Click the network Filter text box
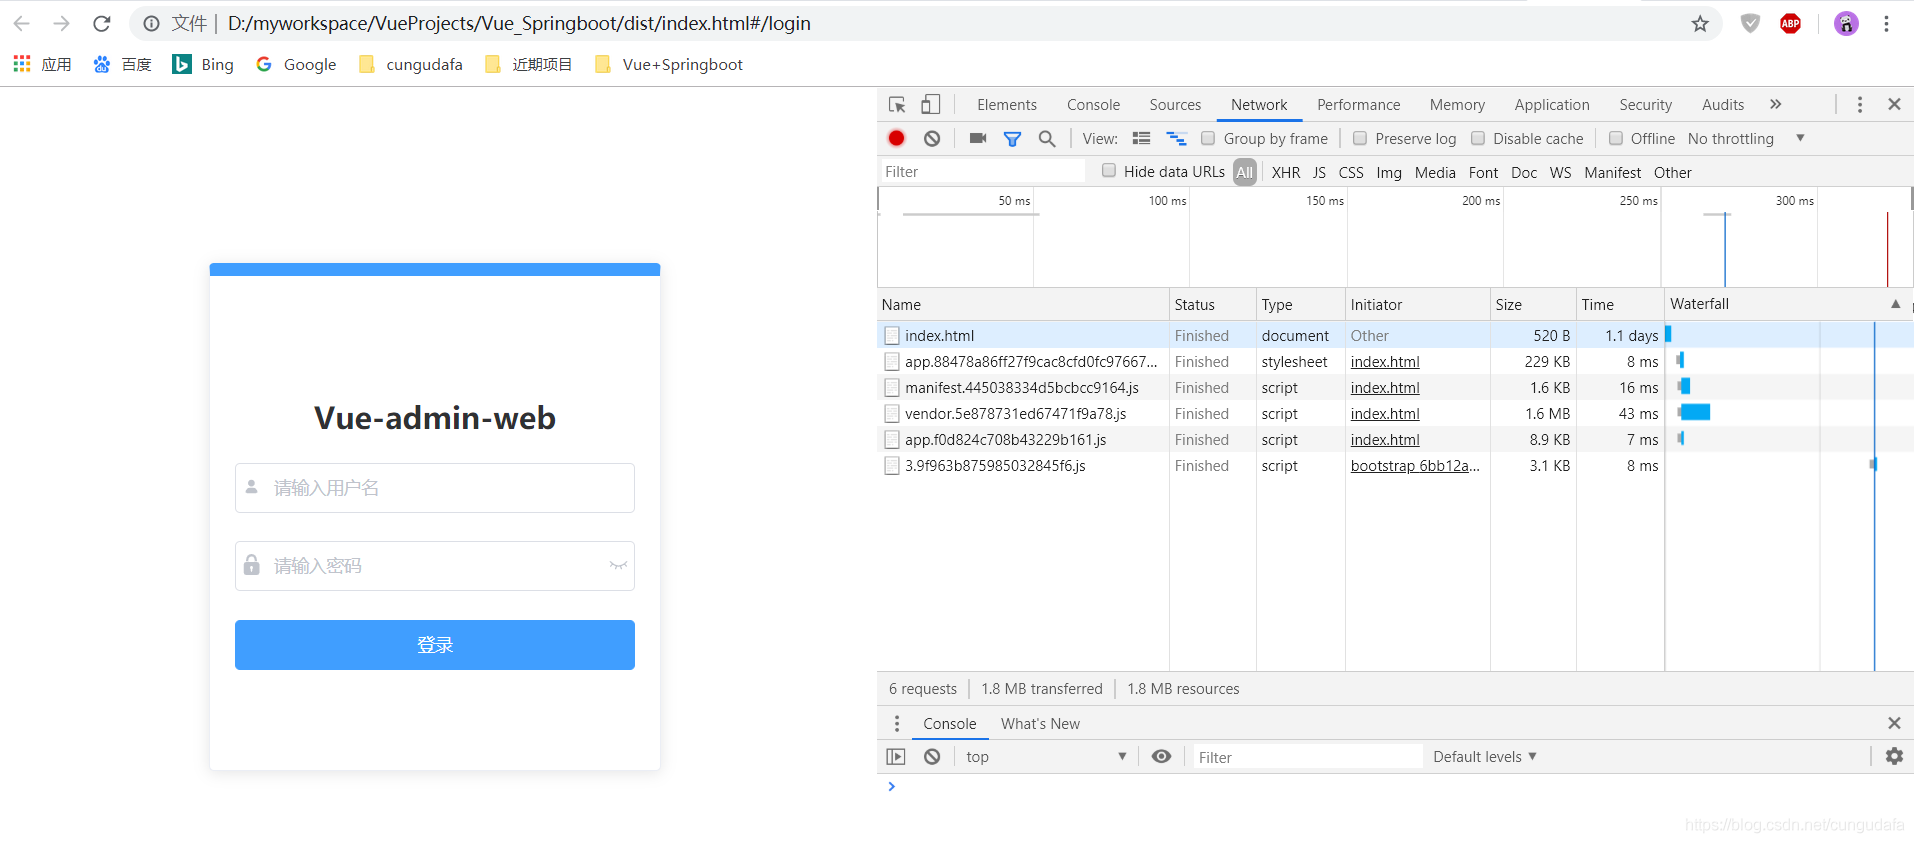Viewport: 1914px width, 843px height. (x=982, y=172)
